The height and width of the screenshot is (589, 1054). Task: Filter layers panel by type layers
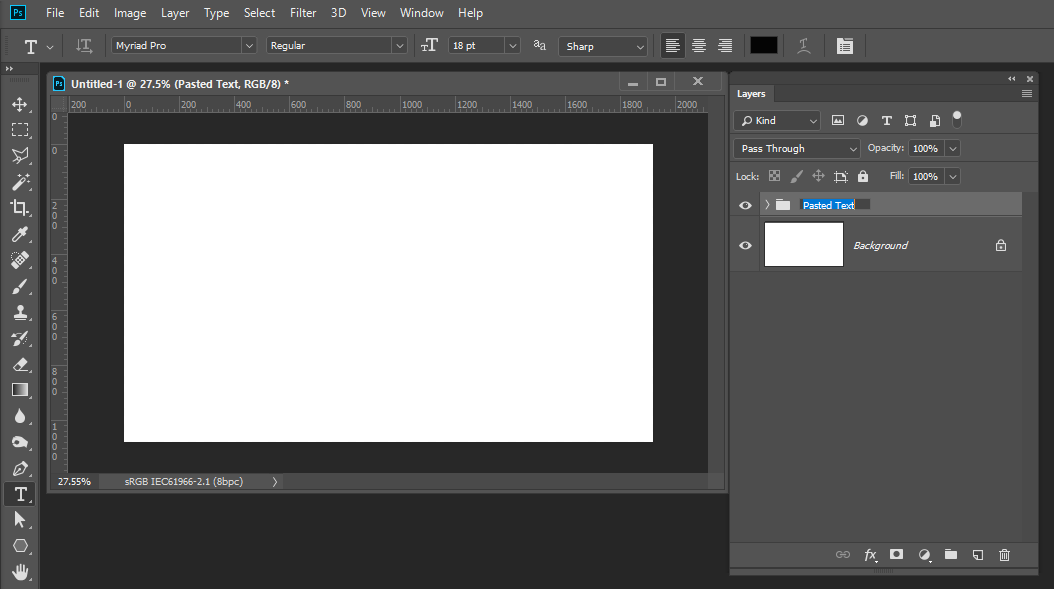point(886,120)
